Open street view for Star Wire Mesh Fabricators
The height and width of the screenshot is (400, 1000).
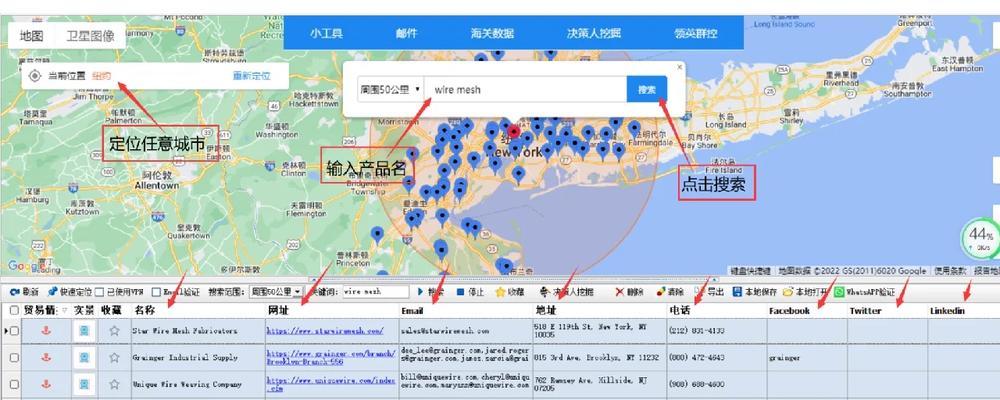tap(84, 330)
